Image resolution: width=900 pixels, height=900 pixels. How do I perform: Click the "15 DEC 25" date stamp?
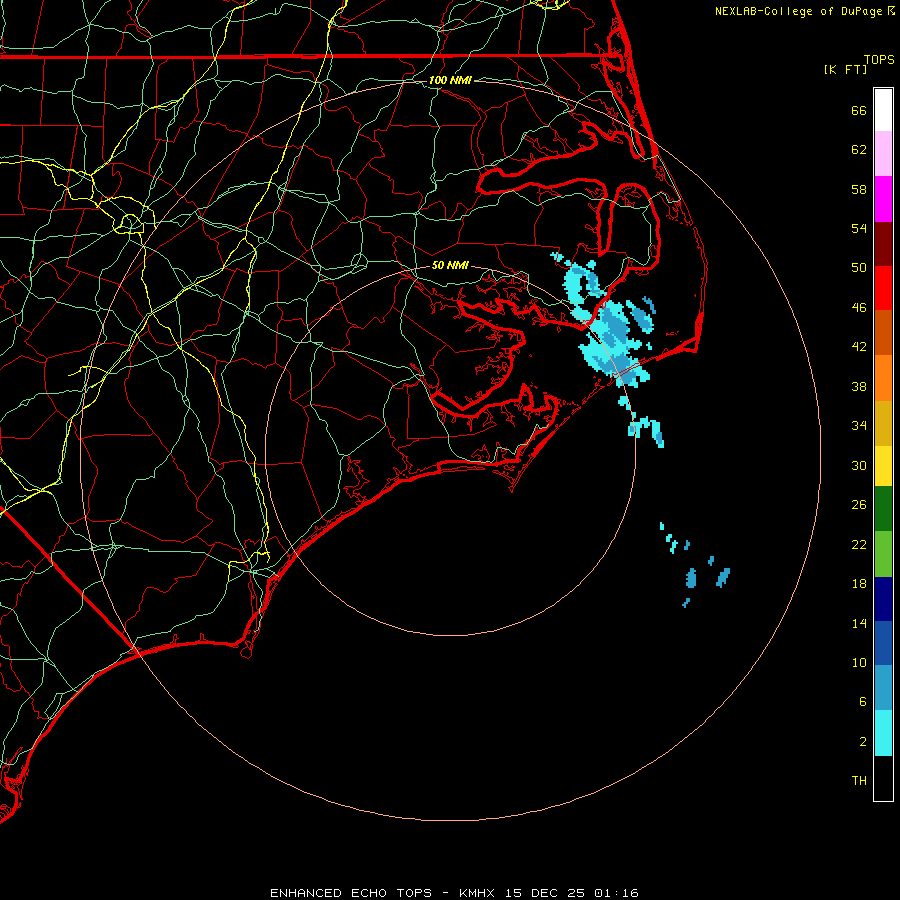(545, 893)
